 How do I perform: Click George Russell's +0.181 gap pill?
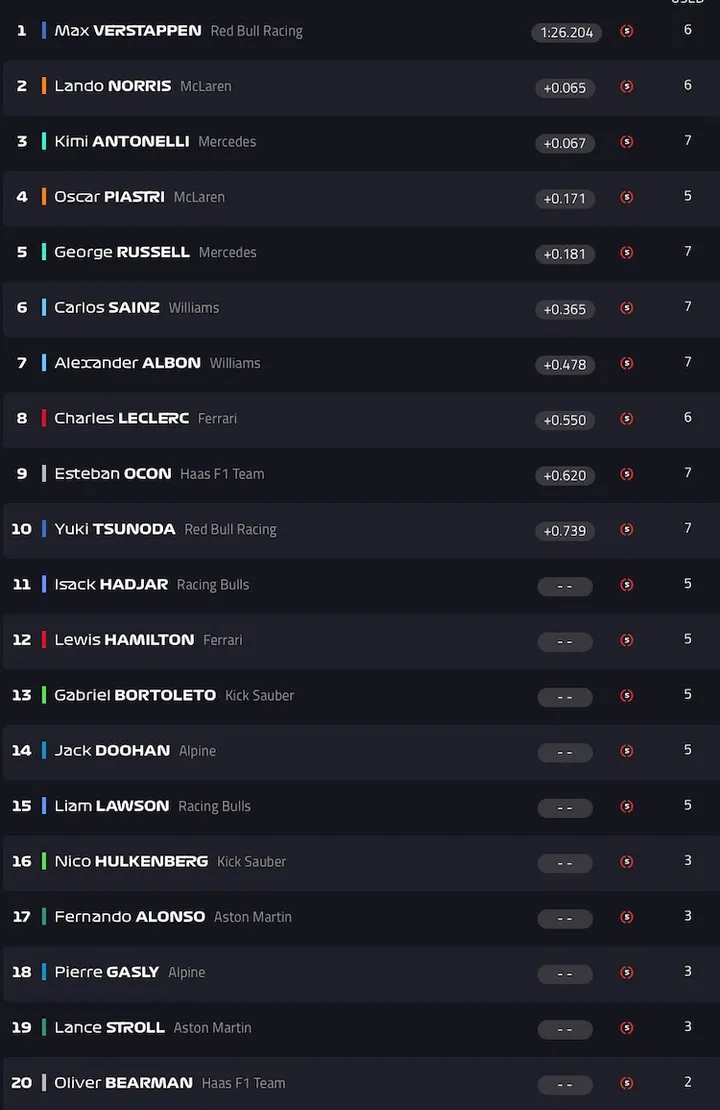coord(565,253)
